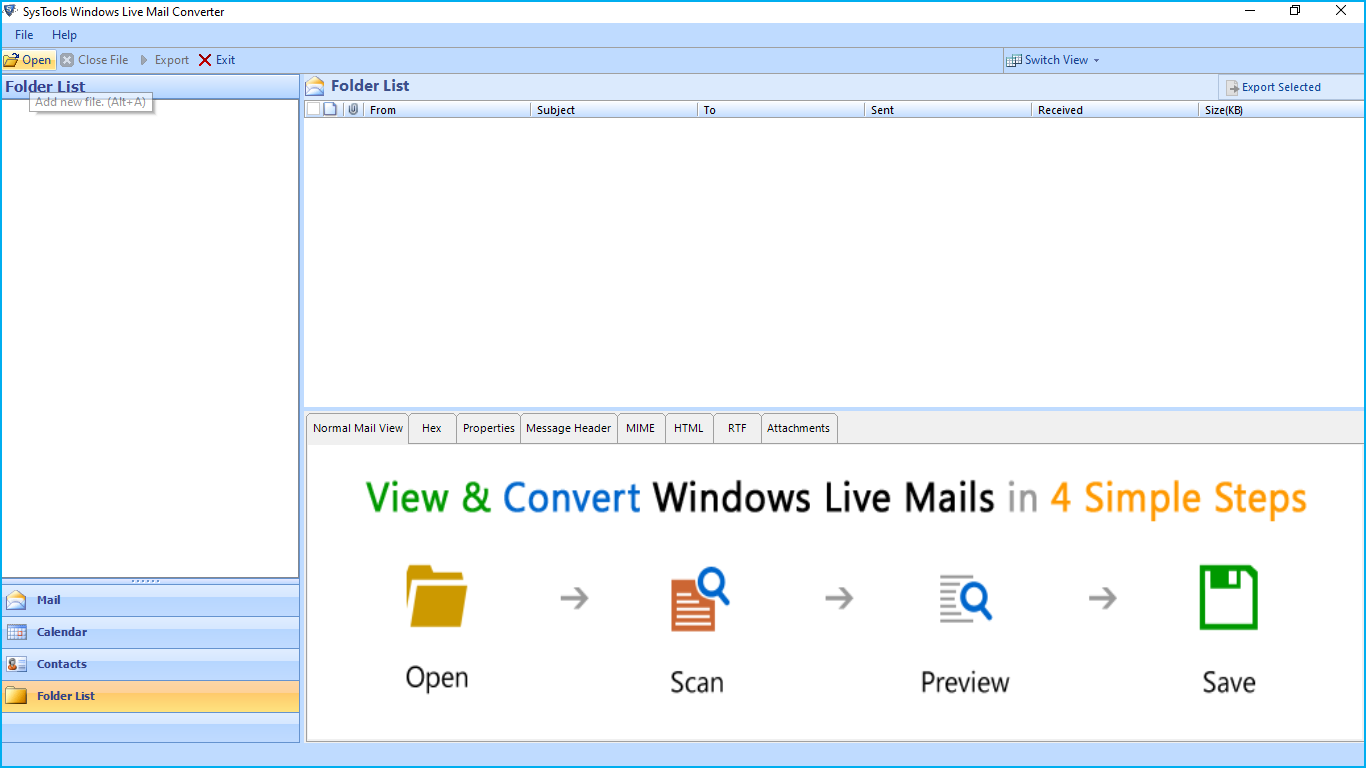Sort by From column header
Screen dimensions: 1366x768
click(x=447, y=110)
